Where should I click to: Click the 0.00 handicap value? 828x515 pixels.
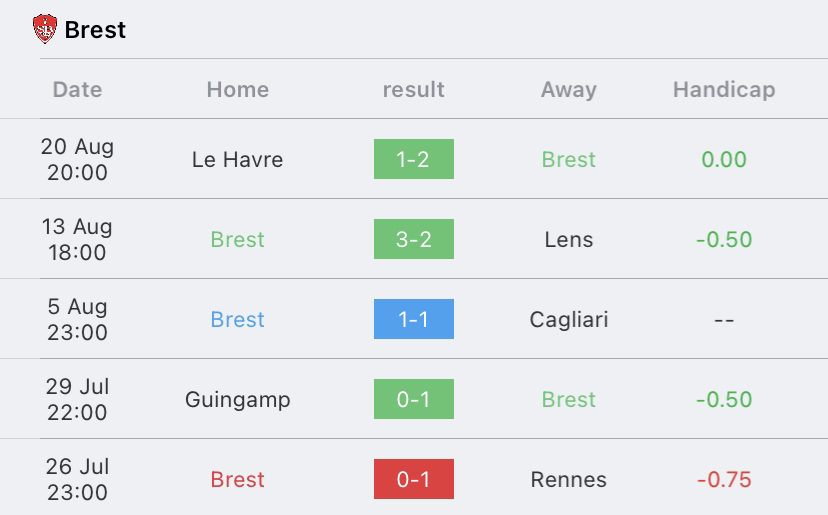pos(724,160)
